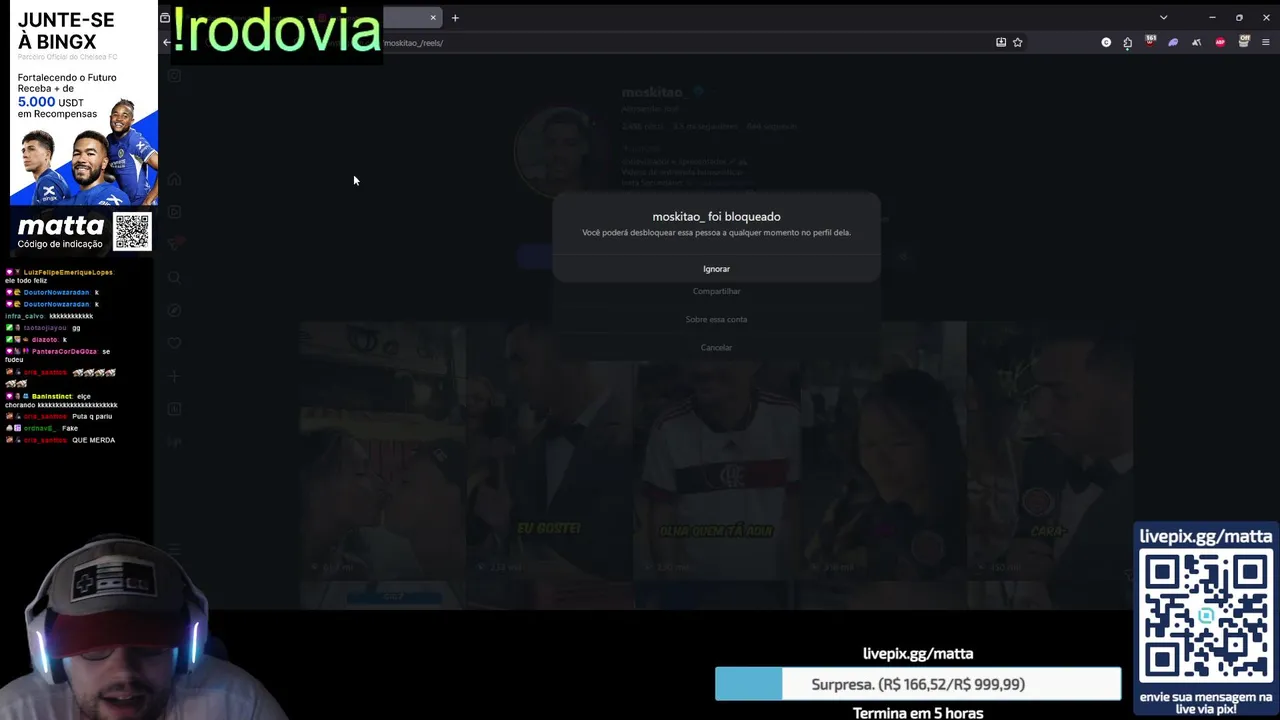Bookmark this page with star icon

[x=1018, y=42]
